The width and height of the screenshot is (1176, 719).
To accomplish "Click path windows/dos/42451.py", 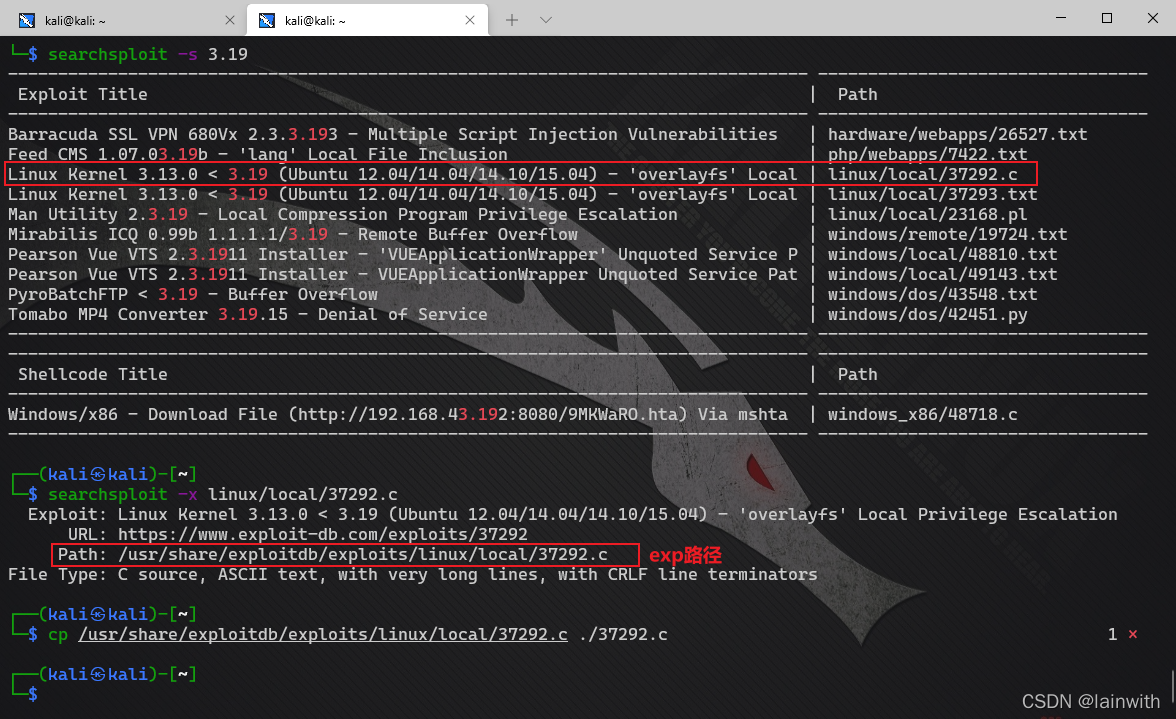I will pyautogui.click(x=927, y=314).
